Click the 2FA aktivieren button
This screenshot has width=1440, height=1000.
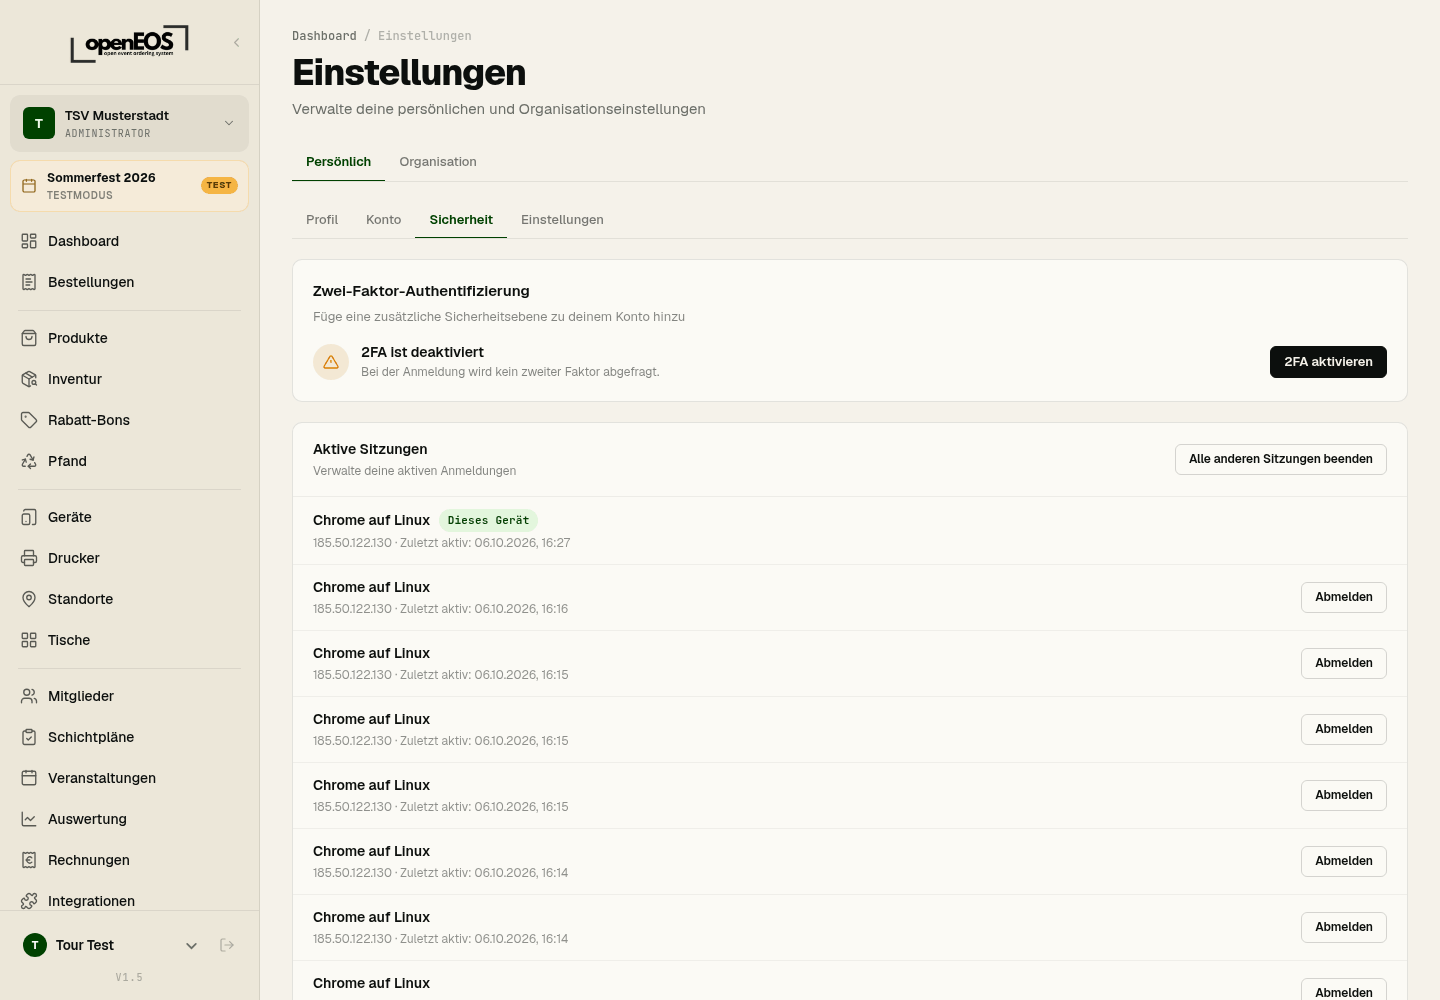(1328, 362)
